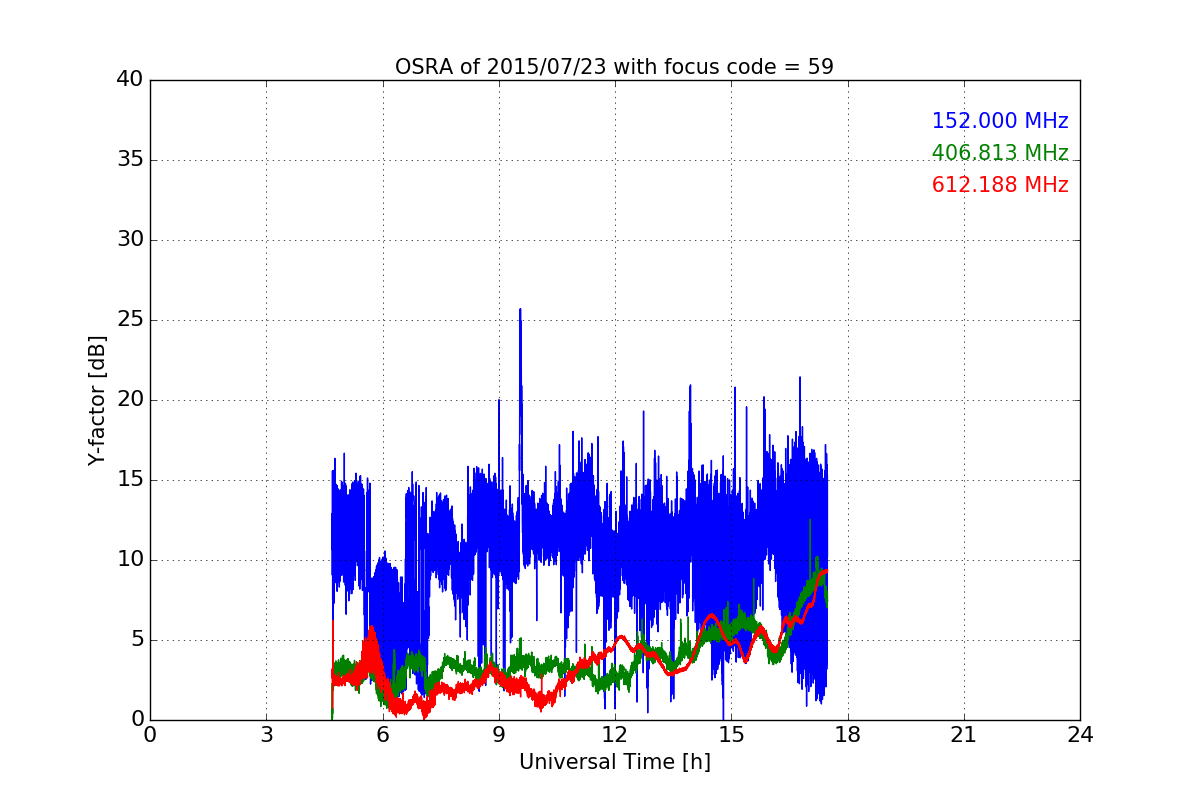Click y-axis tick label 25
Screen dimensions: 1200x800
[130, 320]
